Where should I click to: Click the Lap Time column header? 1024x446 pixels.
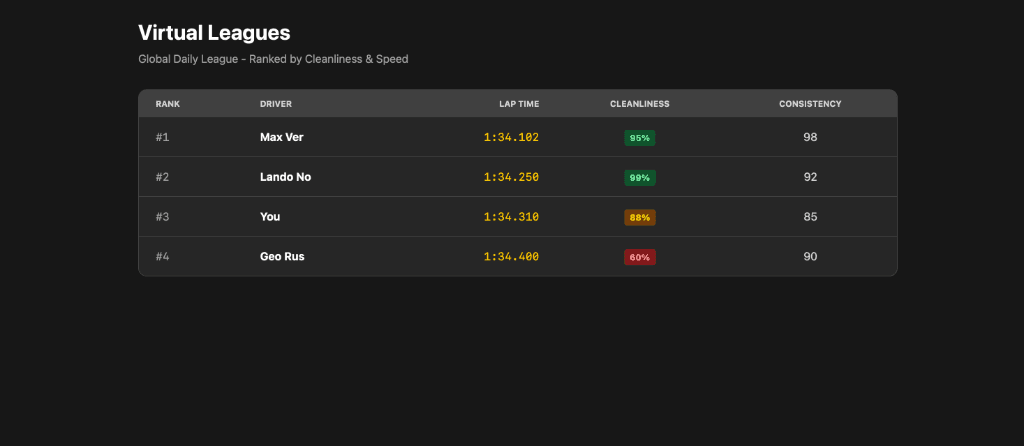click(519, 104)
